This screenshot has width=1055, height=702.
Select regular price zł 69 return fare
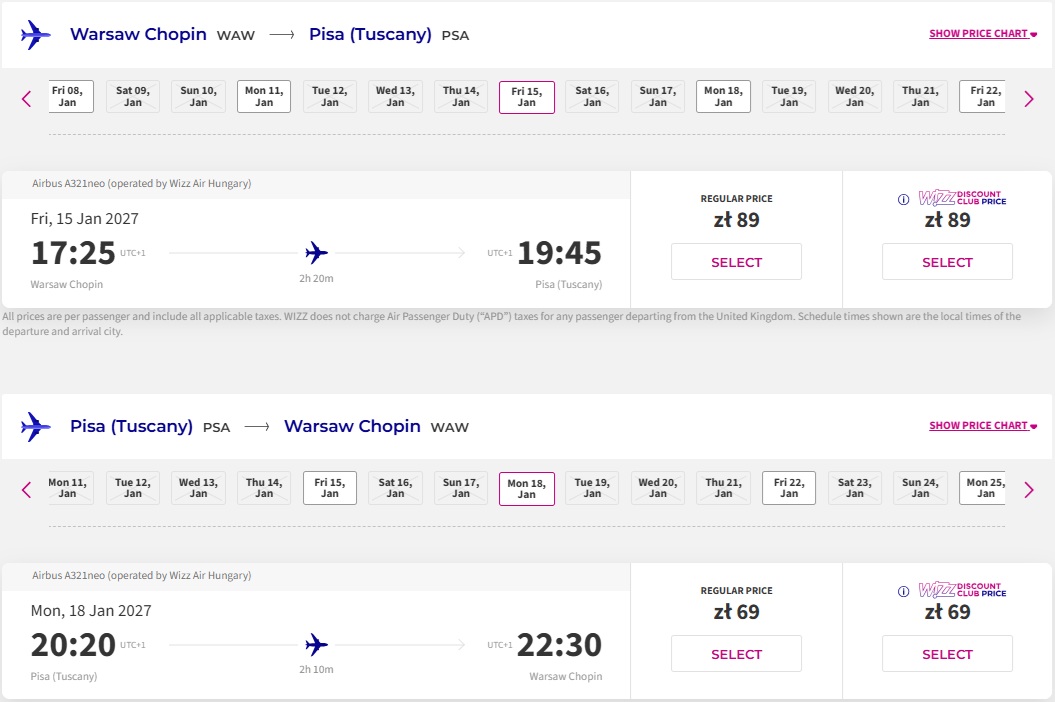pyautogui.click(x=736, y=654)
